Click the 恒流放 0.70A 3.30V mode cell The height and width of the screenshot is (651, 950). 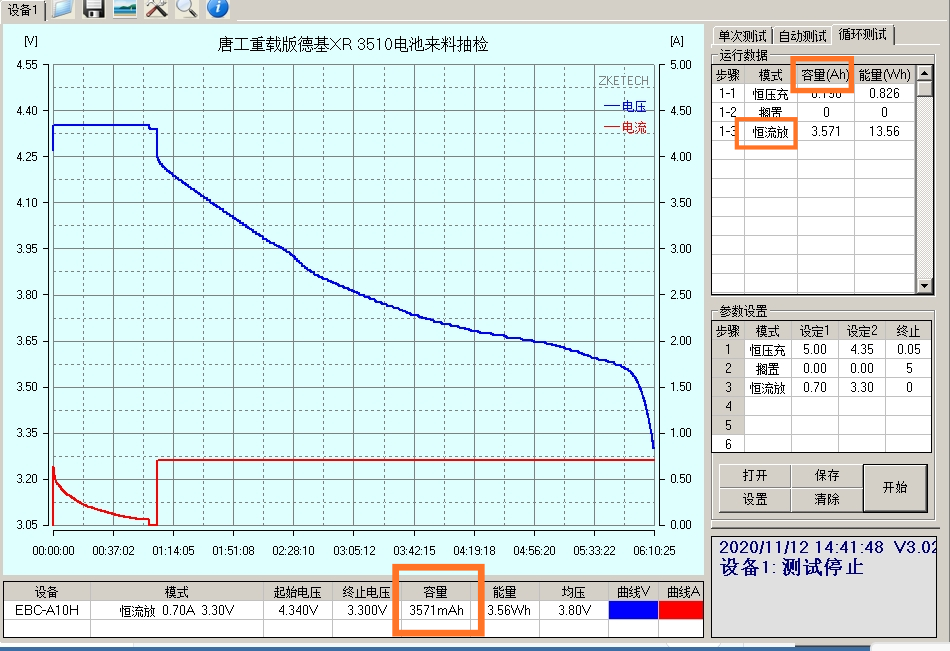click(x=177, y=610)
